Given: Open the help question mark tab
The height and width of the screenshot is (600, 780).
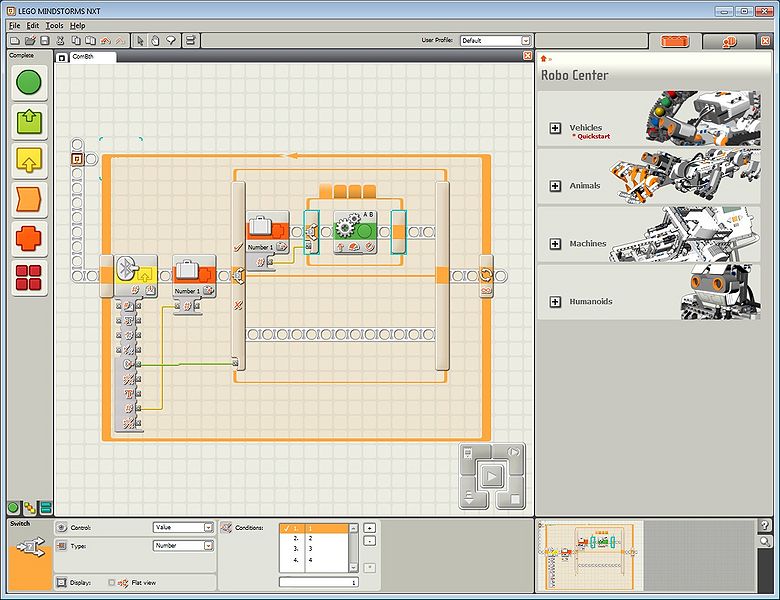Looking at the screenshot, I should [x=765, y=526].
